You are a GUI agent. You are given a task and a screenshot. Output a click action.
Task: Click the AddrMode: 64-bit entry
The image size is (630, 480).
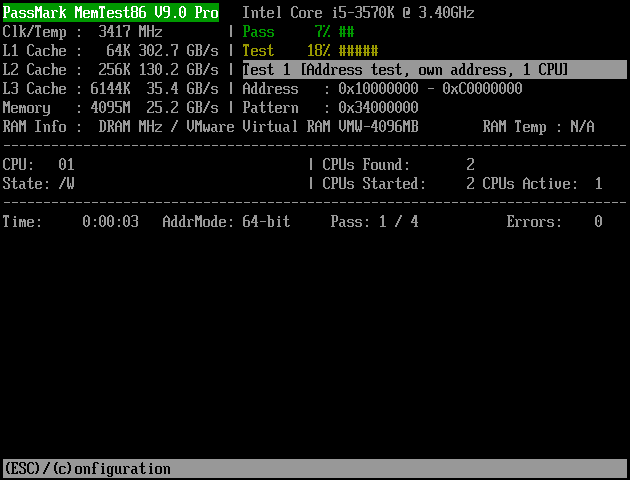[226, 222]
